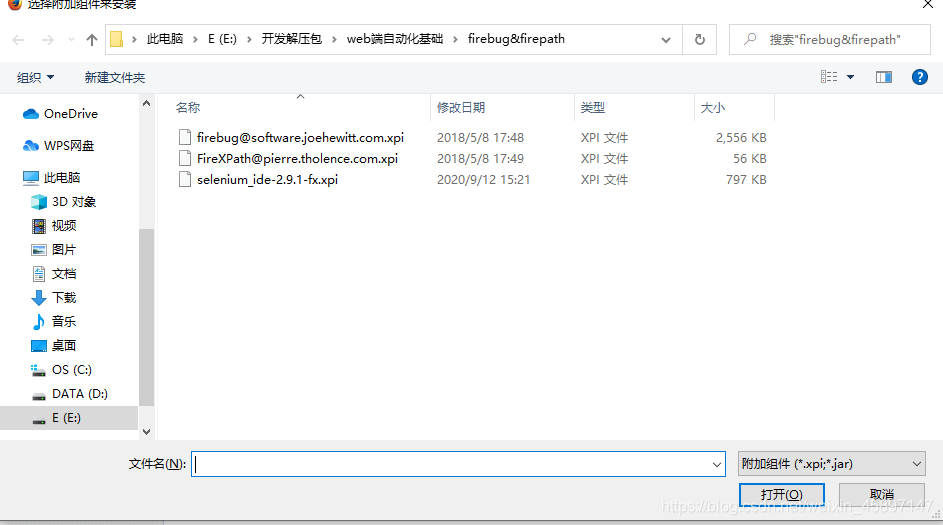The image size is (943, 525).
Task: Focus the search firebug&firepath box
Action: pos(829,40)
